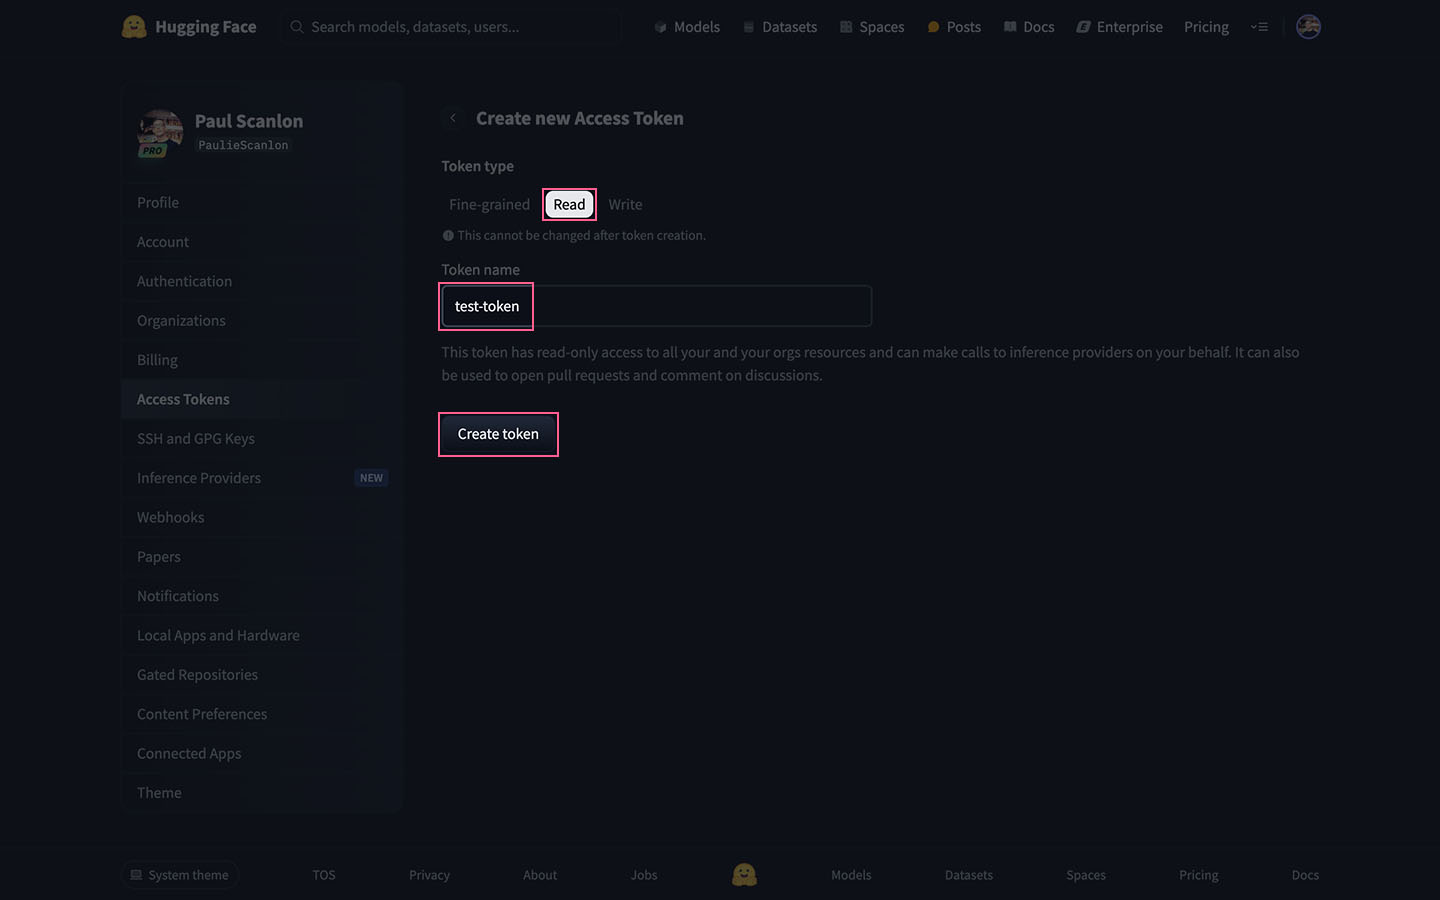Open the Pricing footer link
The image size is (1440, 900).
1199,875
